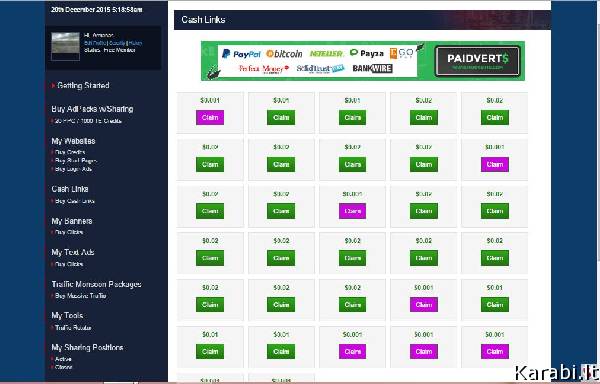Click Buy Cash Links sublink
600x384 pixels.
[75, 201]
